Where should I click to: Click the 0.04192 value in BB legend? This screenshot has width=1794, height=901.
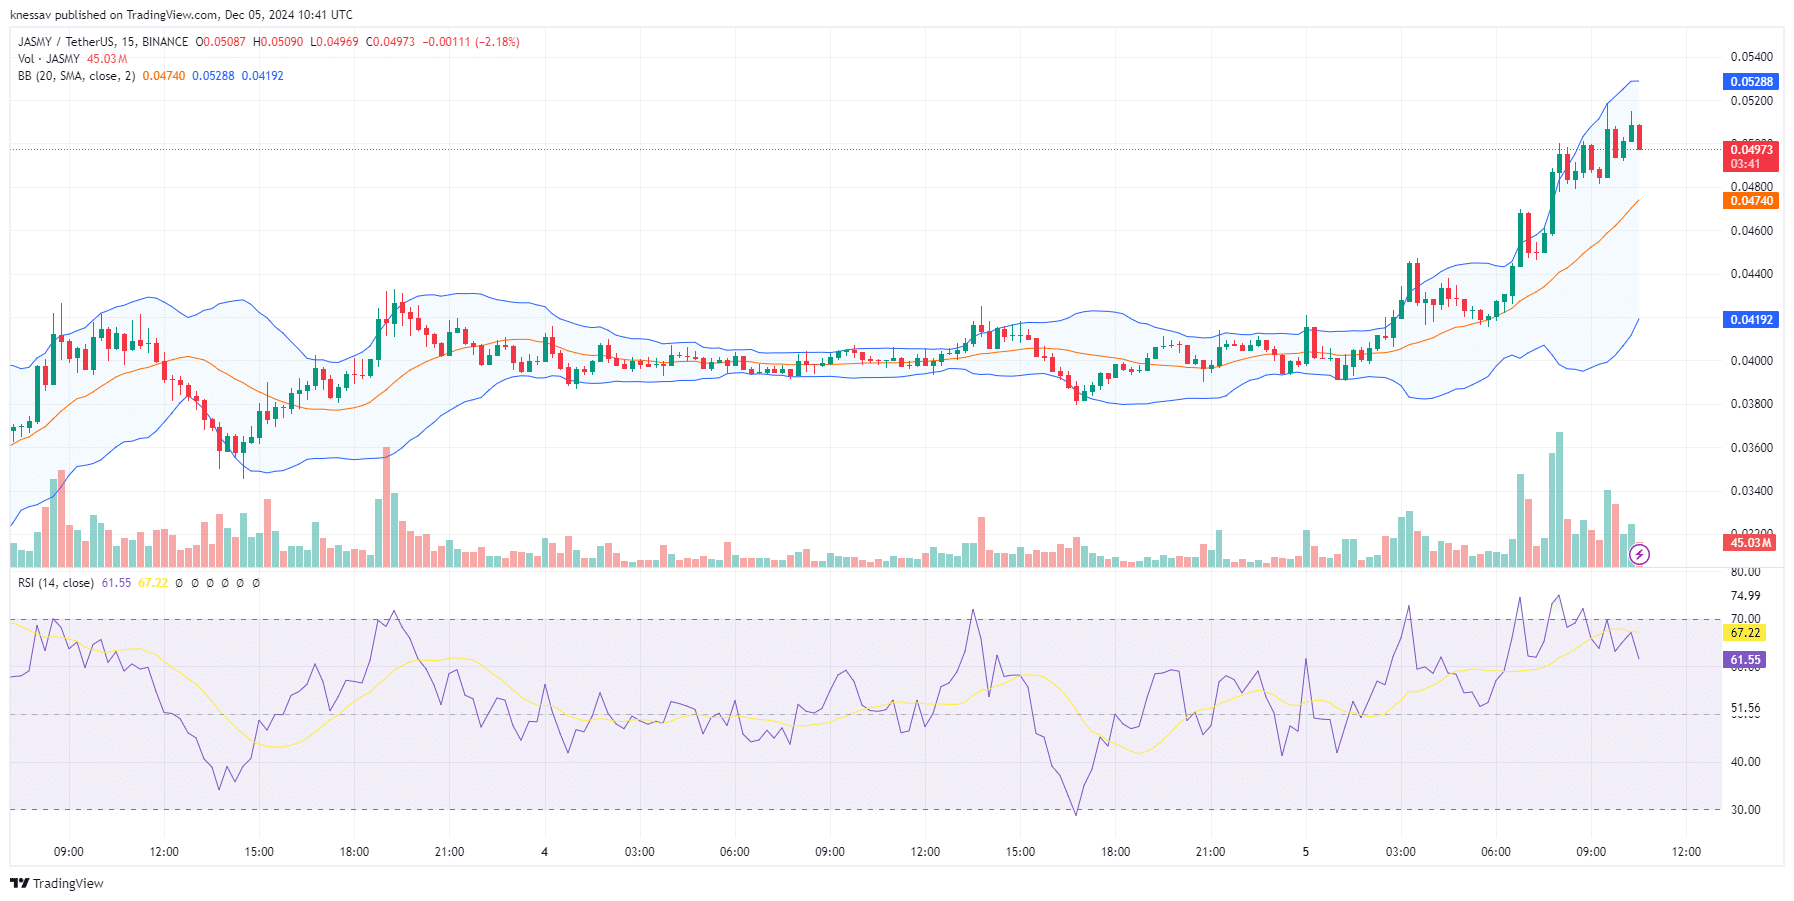262,76
